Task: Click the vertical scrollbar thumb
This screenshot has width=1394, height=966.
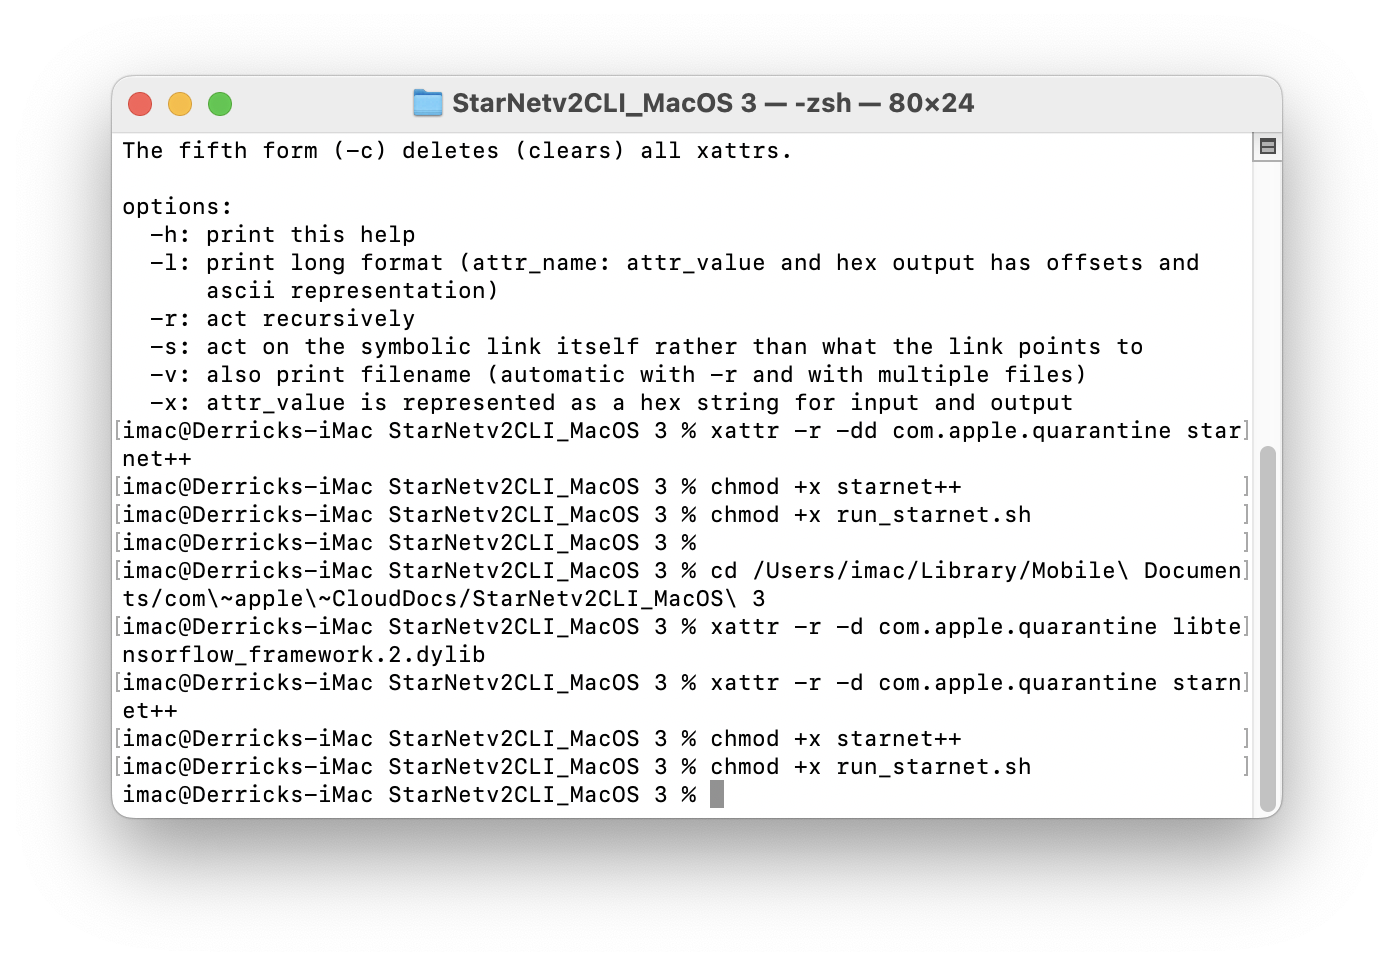Action: pyautogui.click(x=1267, y=628)
